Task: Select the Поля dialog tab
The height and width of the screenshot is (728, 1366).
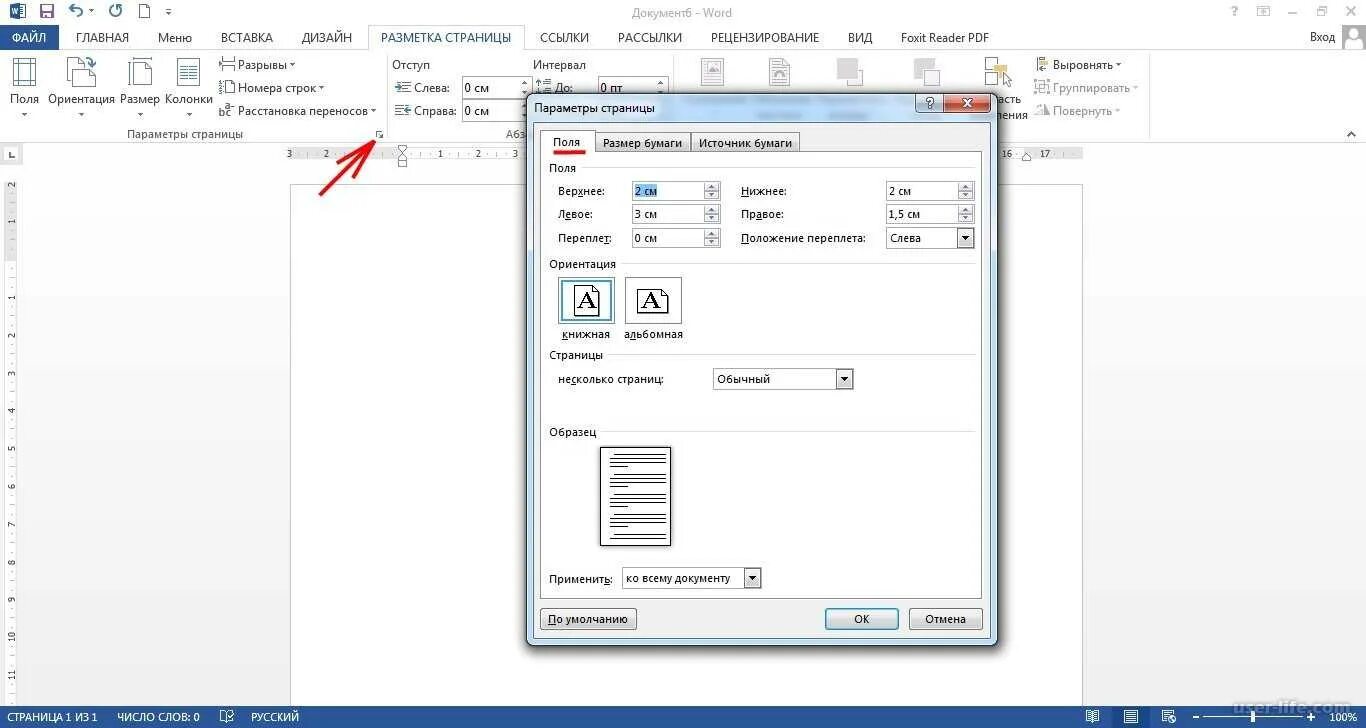Action: [567, 142]
